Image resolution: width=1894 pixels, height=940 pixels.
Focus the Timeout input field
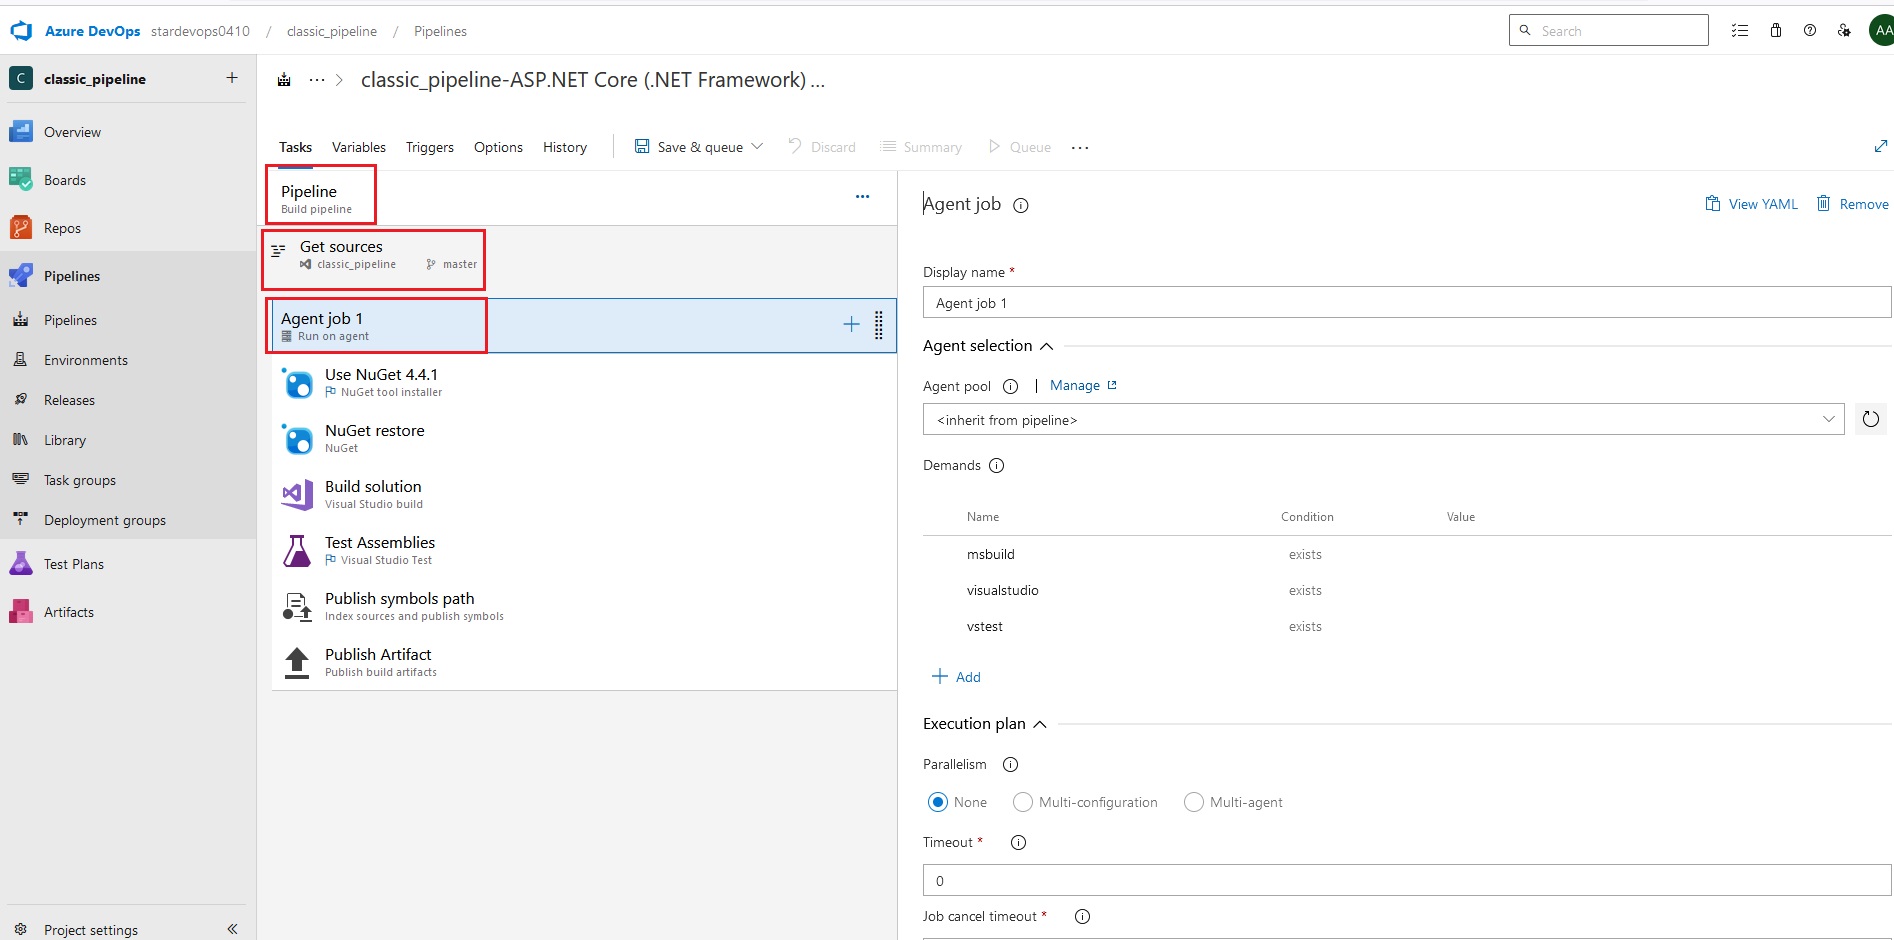1407,881
